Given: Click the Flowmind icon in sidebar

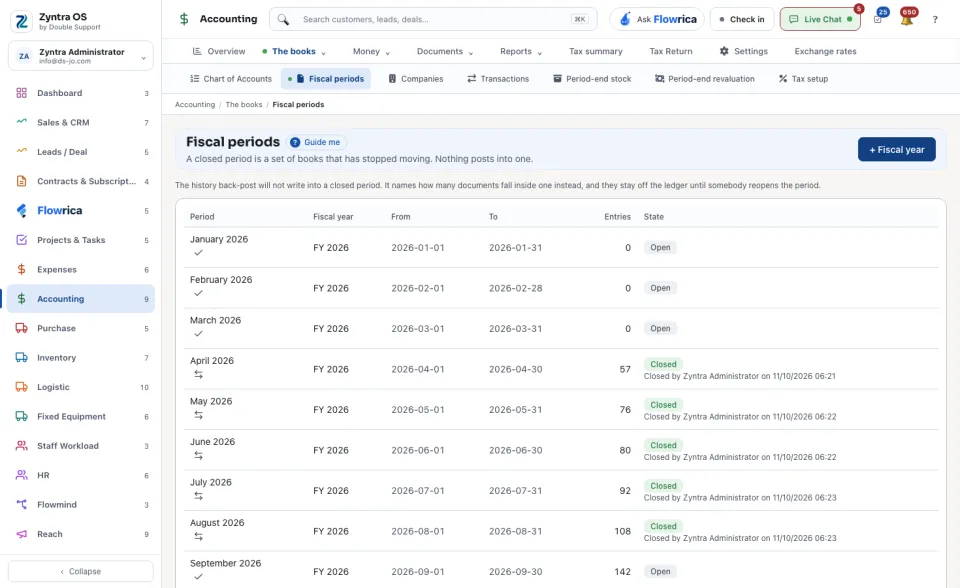Looking at the screenshot, I should 21,505.
